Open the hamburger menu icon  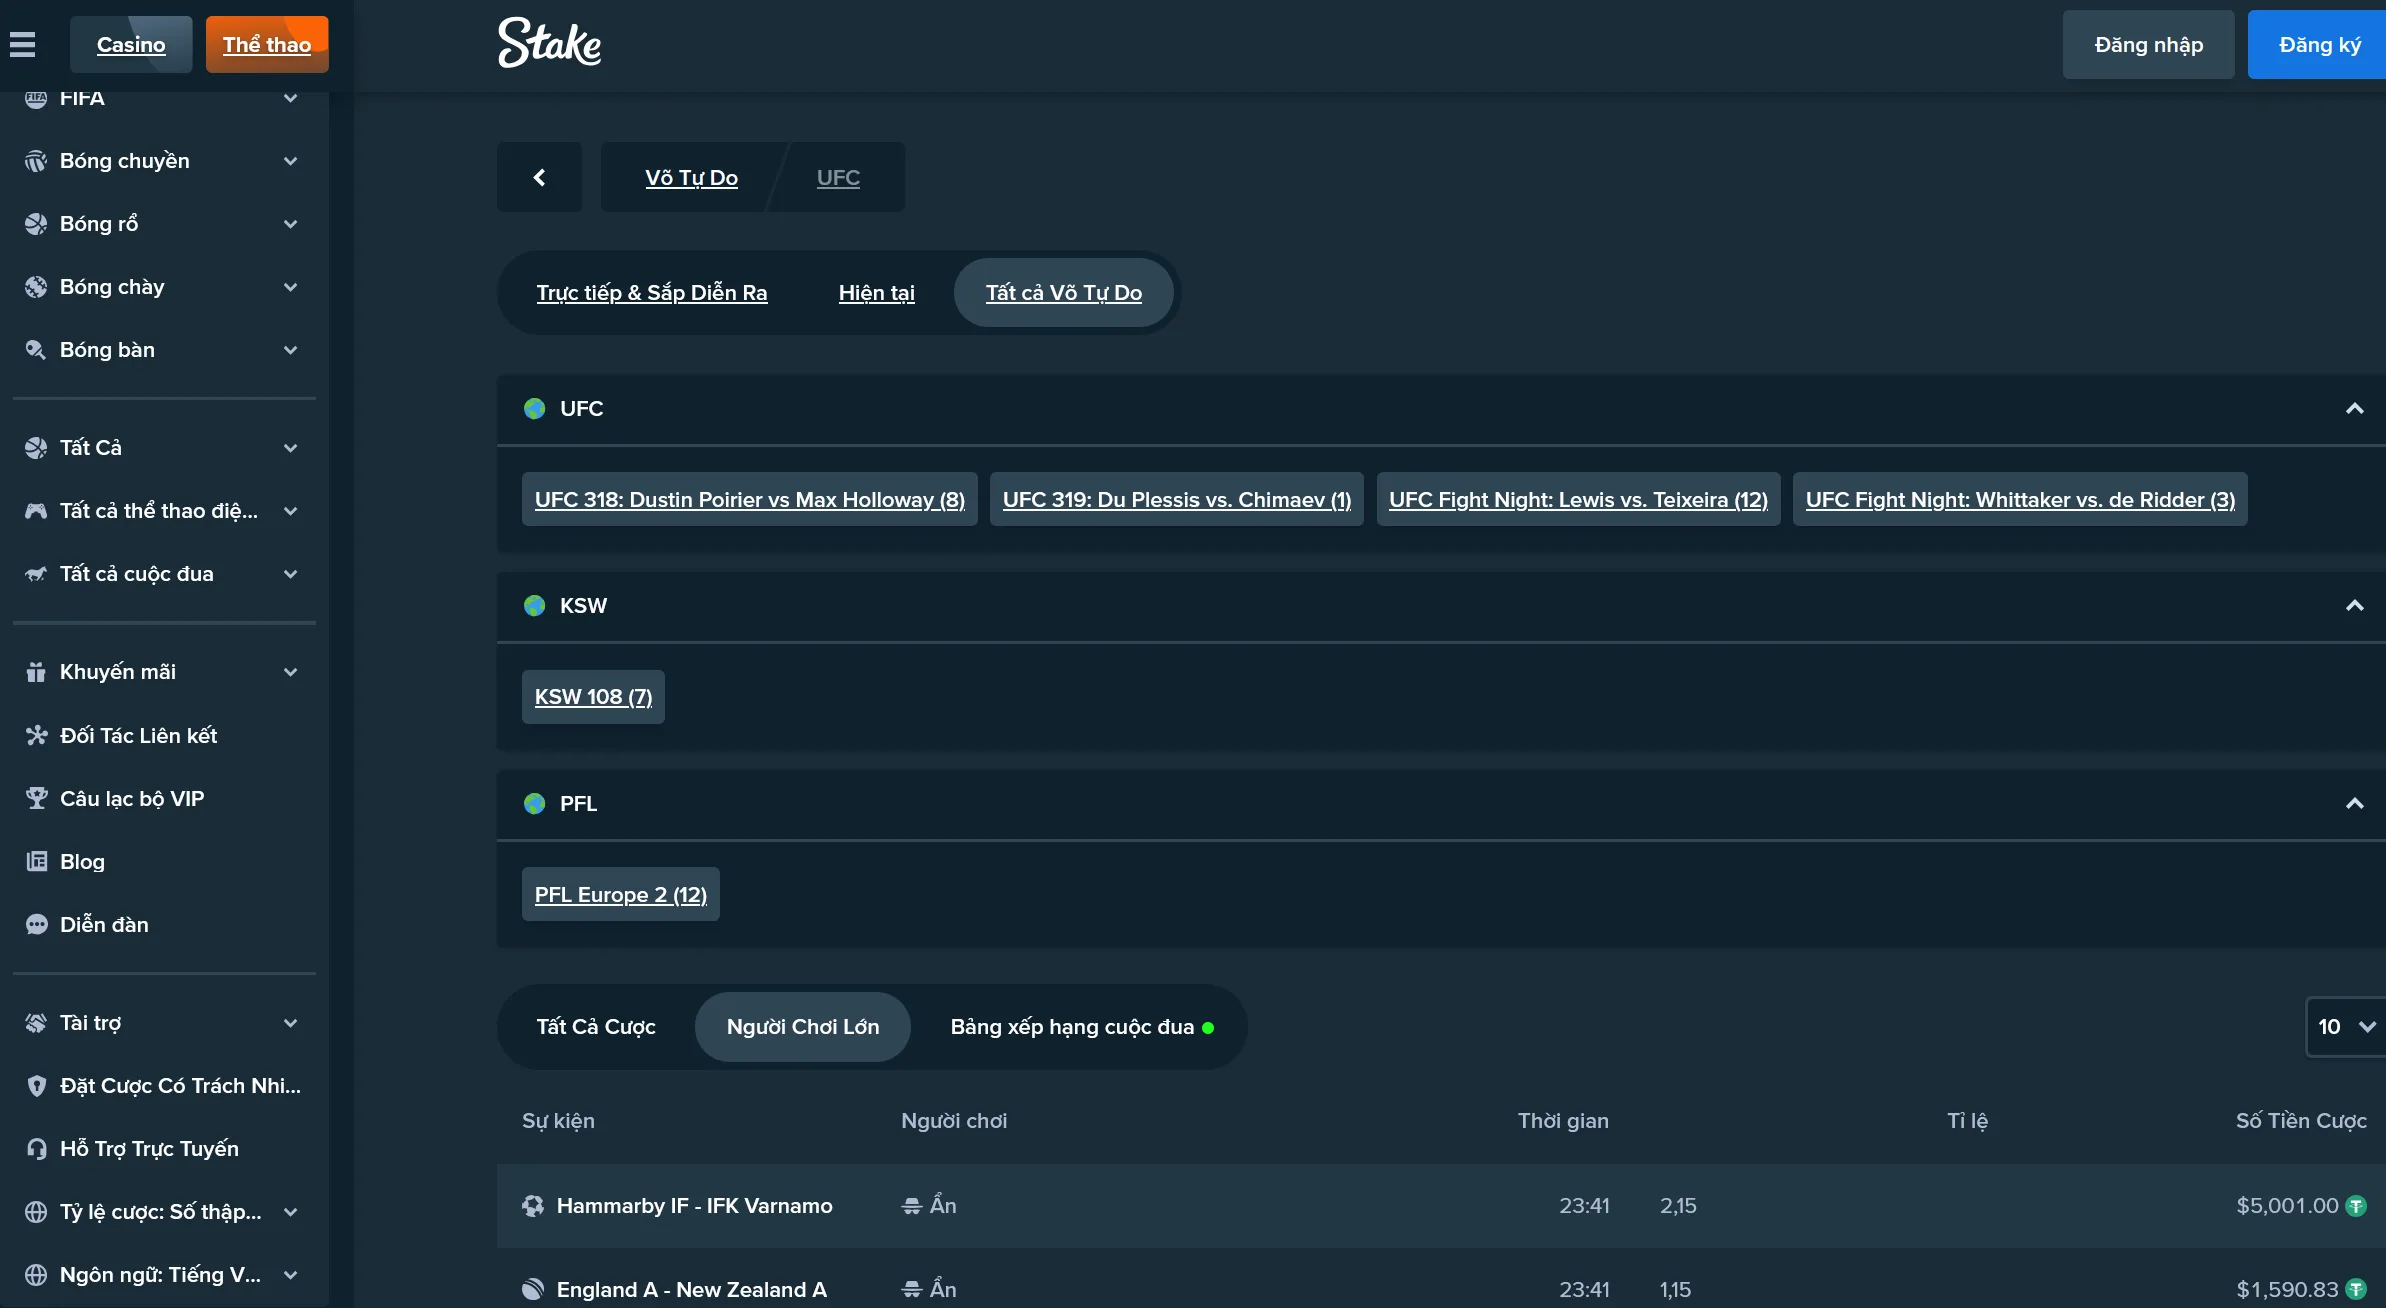point(22,44)
